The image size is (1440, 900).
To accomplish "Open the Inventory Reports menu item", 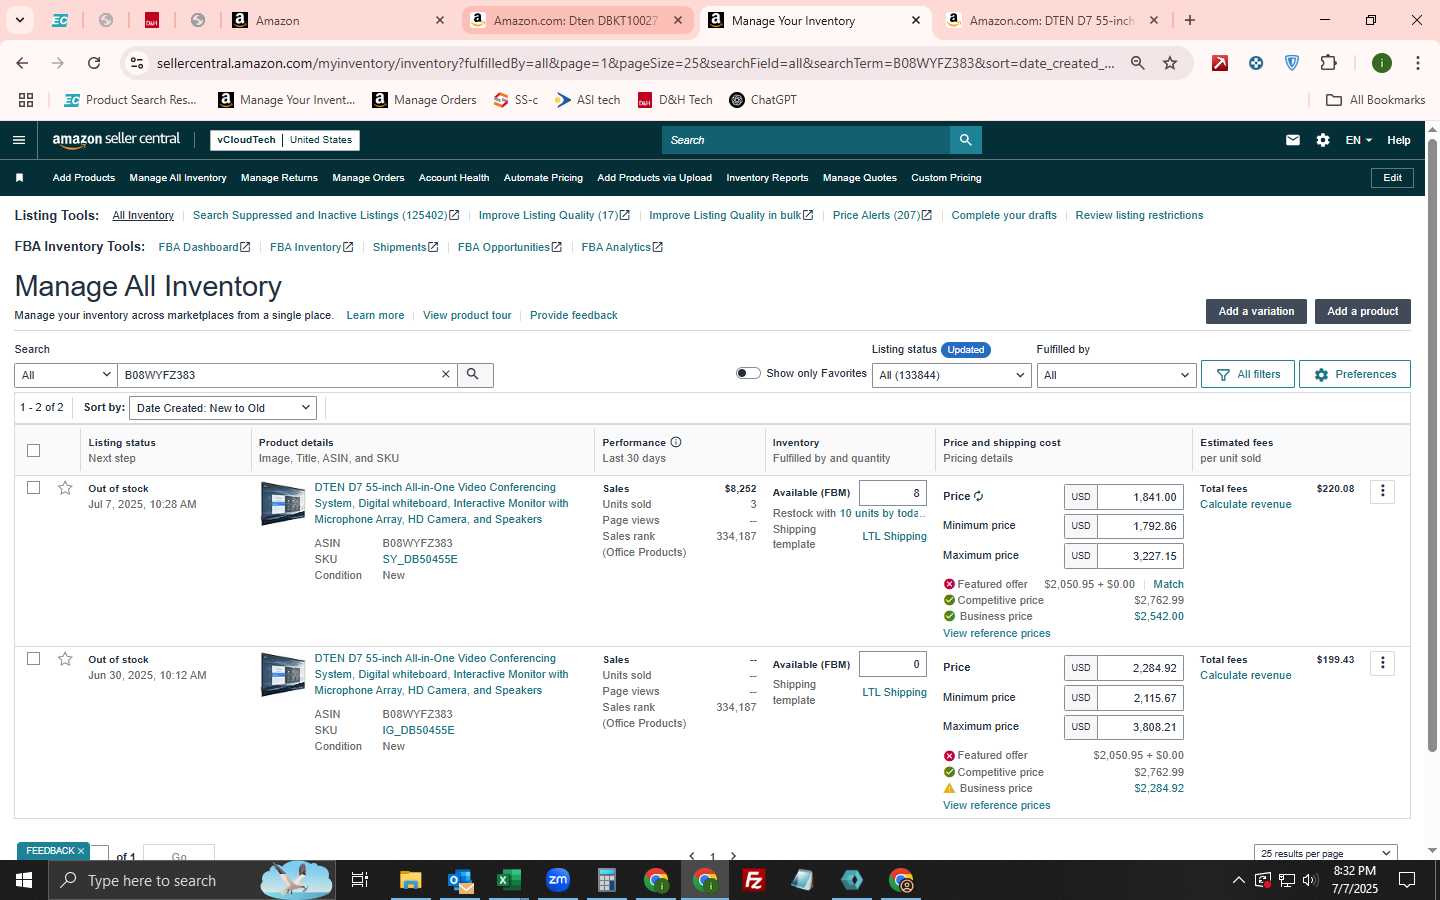I will coord(767,178).
